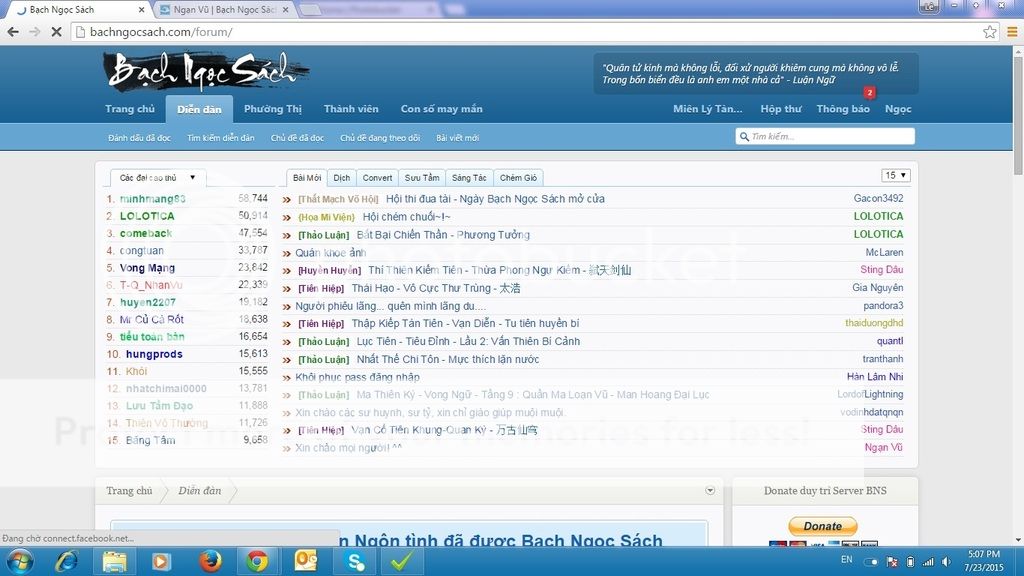Open Con số may mắn menu

click(441, 109)
